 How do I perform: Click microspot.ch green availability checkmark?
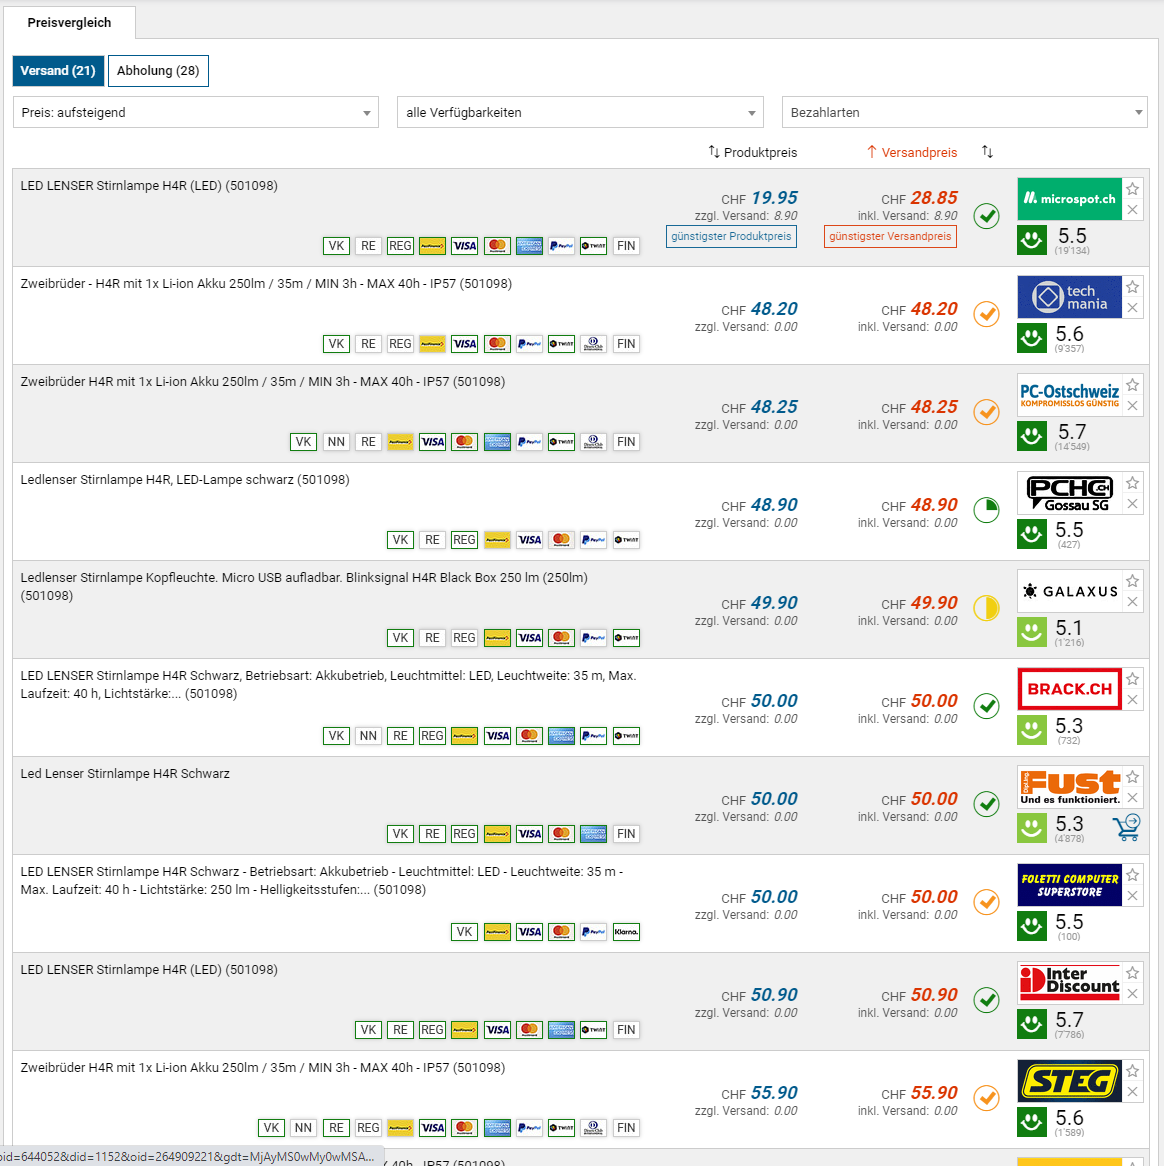click(x=986, y=216)
